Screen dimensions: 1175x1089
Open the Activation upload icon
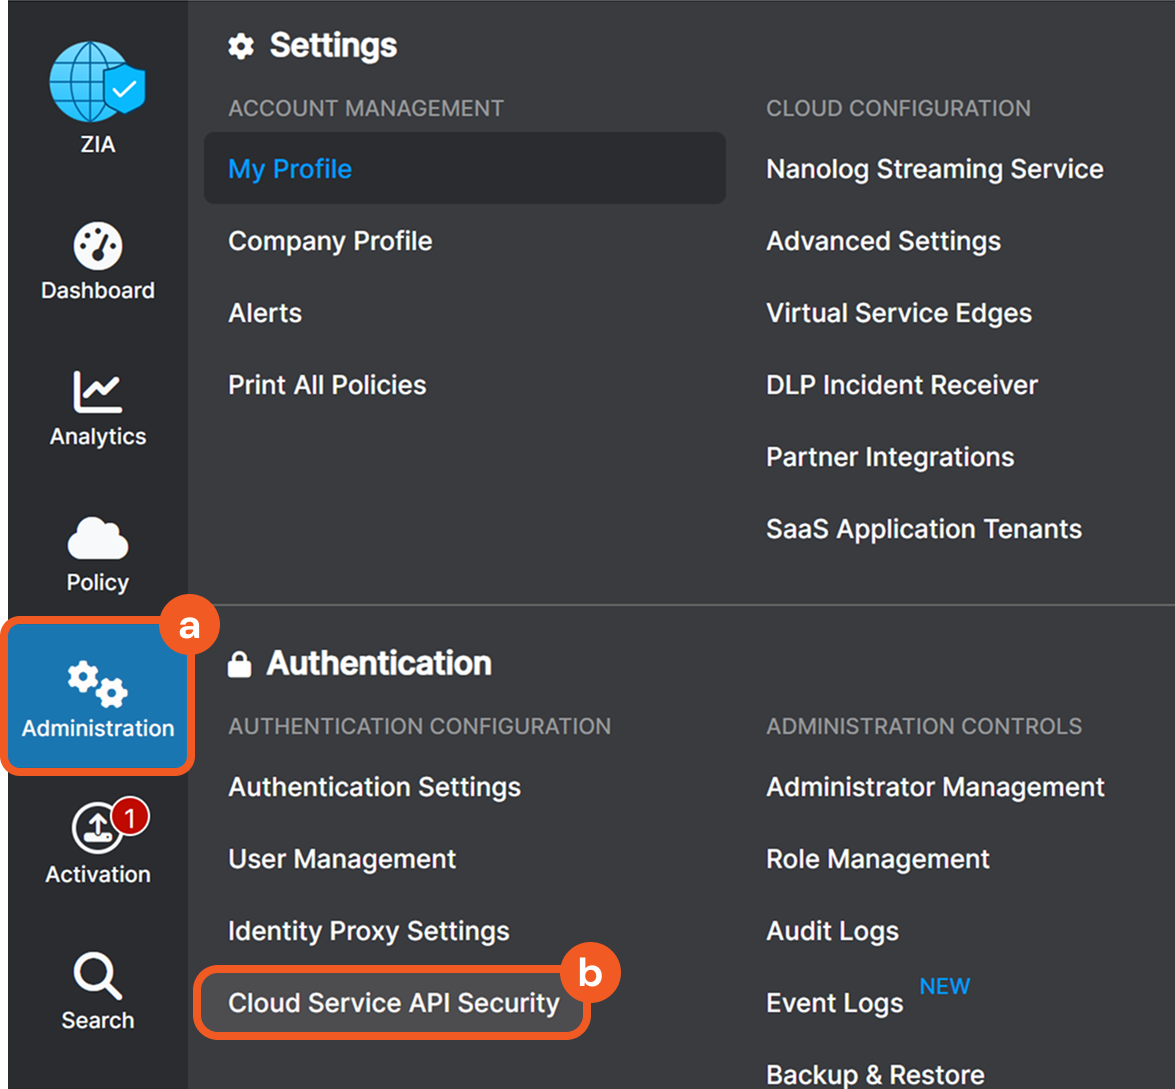(x=98, y=831)
